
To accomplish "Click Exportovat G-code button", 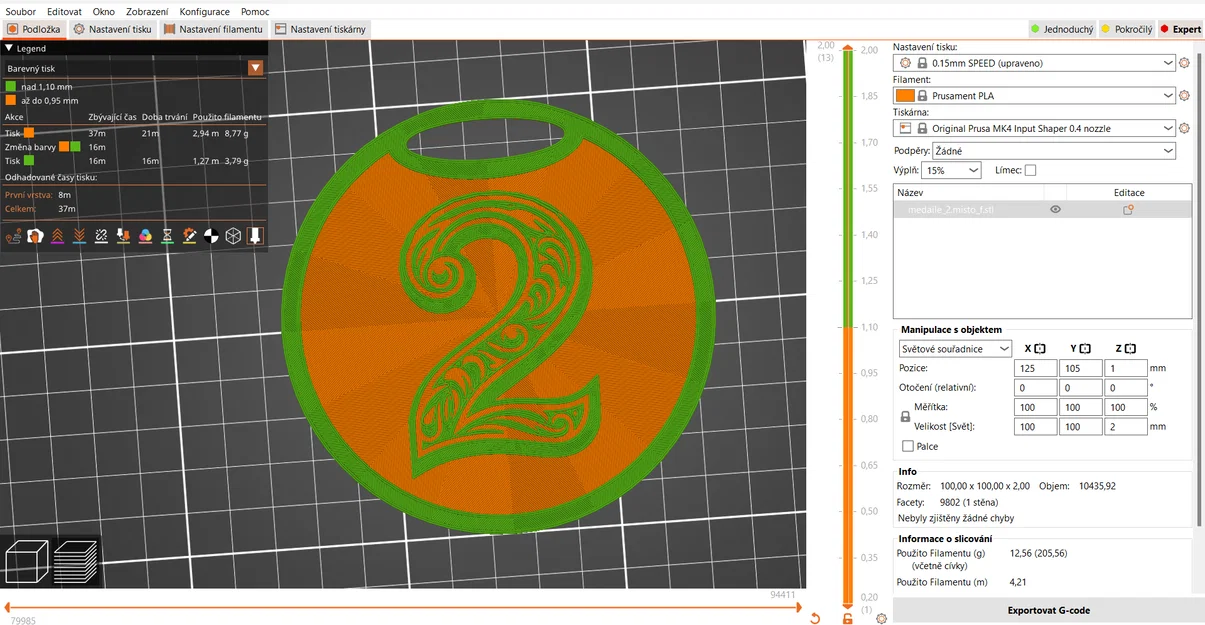I will pyautogui.click(x=1048, y=610).
